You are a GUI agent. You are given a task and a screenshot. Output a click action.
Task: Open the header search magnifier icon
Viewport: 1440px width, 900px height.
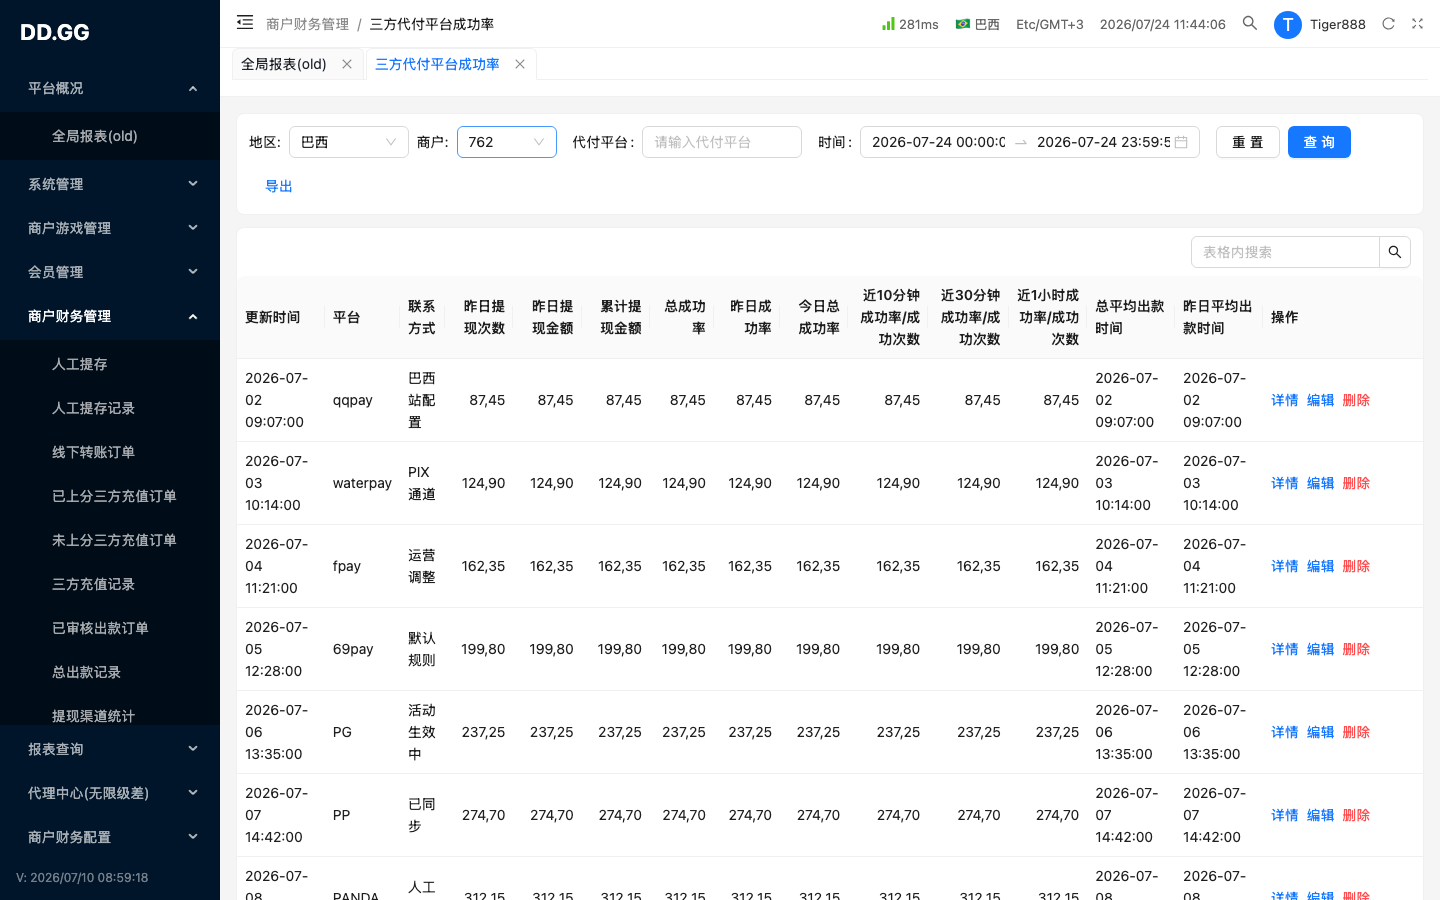[1250, 23]
